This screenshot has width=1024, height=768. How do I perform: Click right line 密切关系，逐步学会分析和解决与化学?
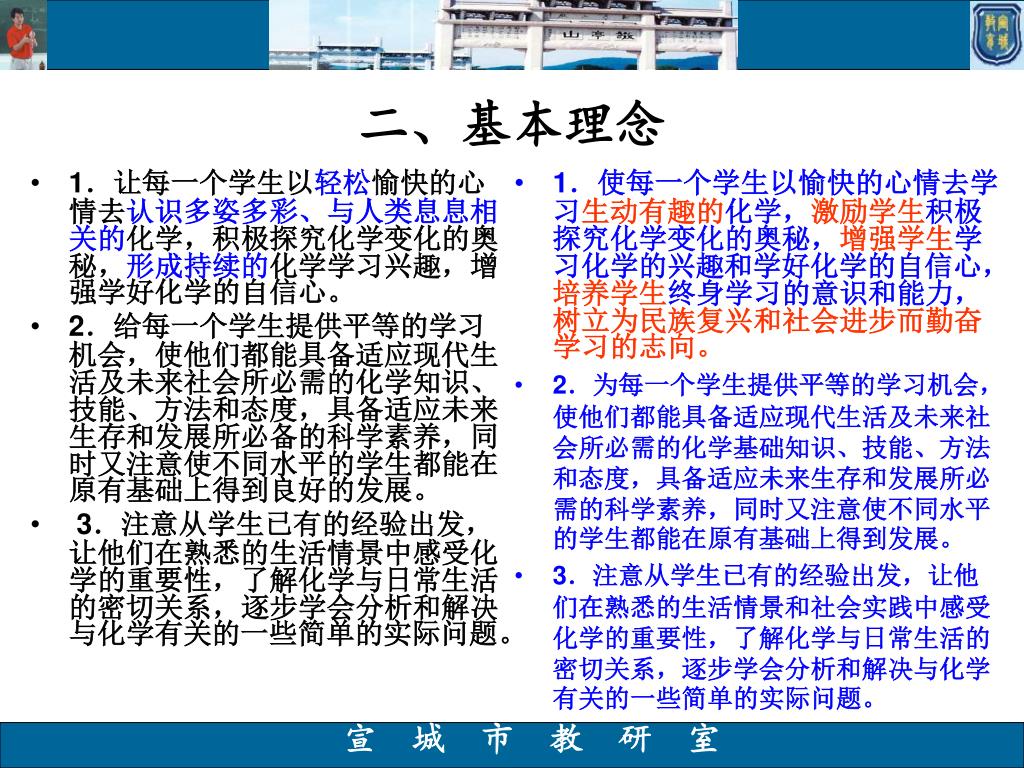click(771, 669)
